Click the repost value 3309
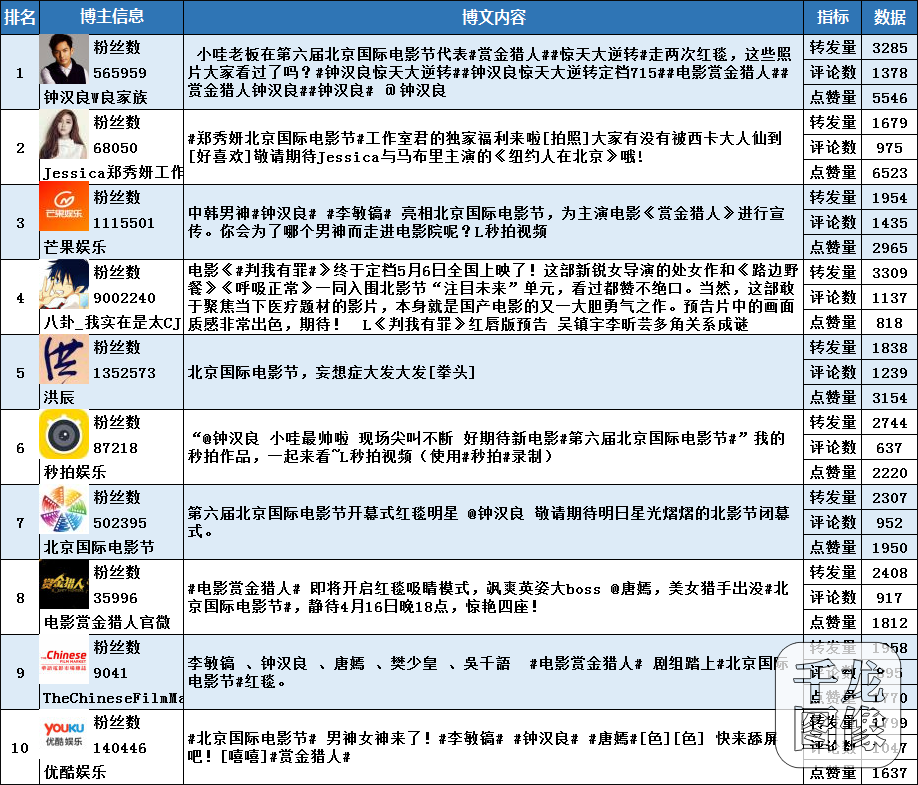Screen dimensions: 918x785 point(889,273)
